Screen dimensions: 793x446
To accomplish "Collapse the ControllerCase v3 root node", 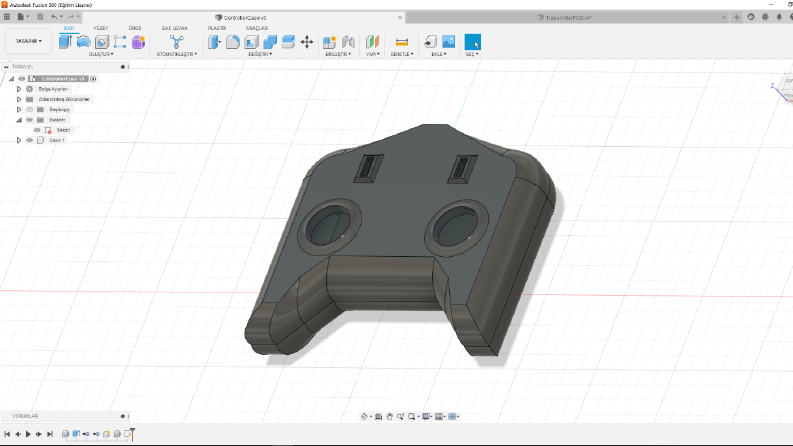I will point(11,79).
